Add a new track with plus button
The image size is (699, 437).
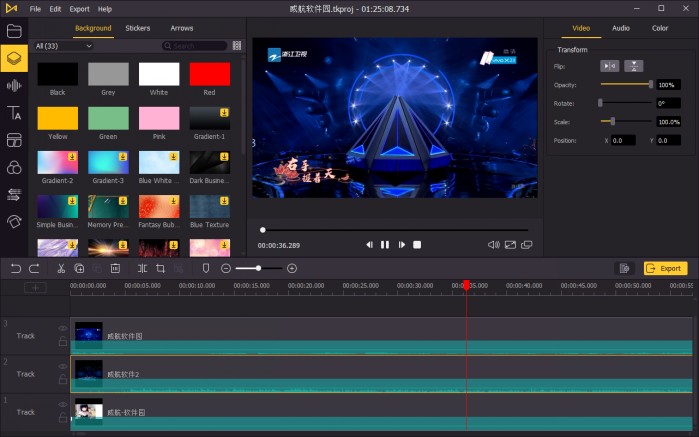click(x=35, y=288)
